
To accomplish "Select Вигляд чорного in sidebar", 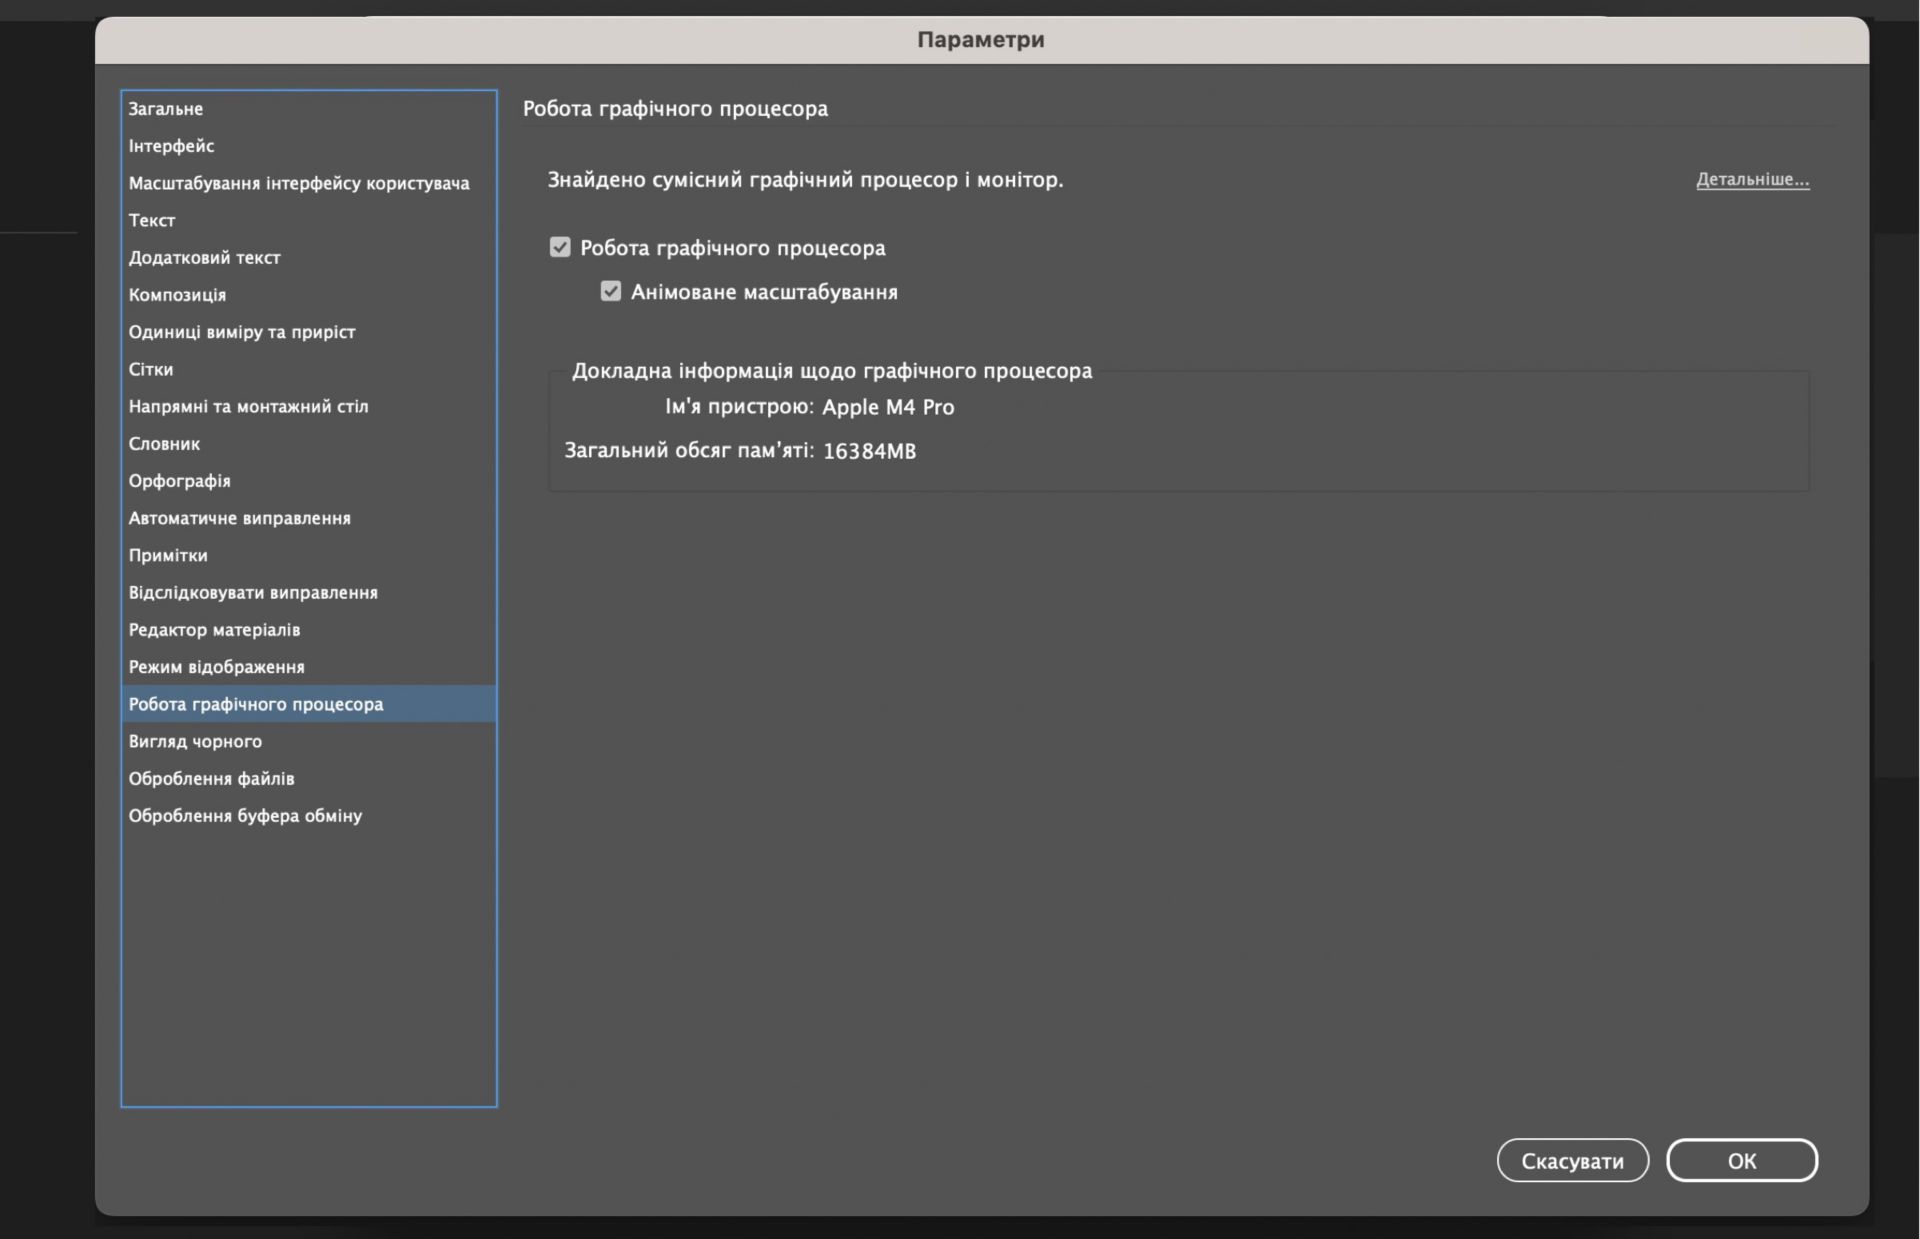I will (196, 741).
